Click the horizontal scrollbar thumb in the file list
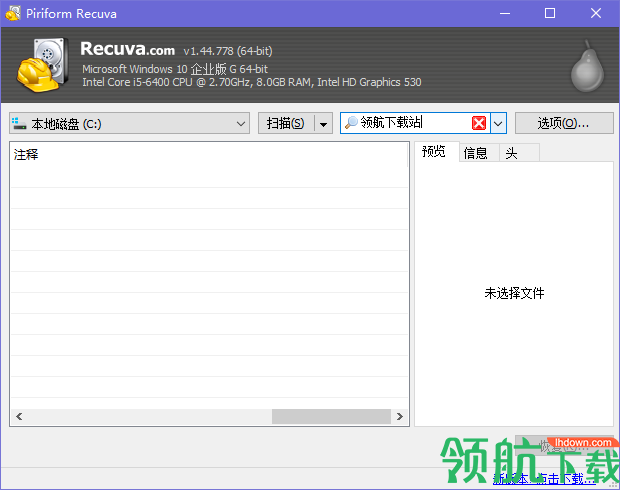 tap(331, 416)
